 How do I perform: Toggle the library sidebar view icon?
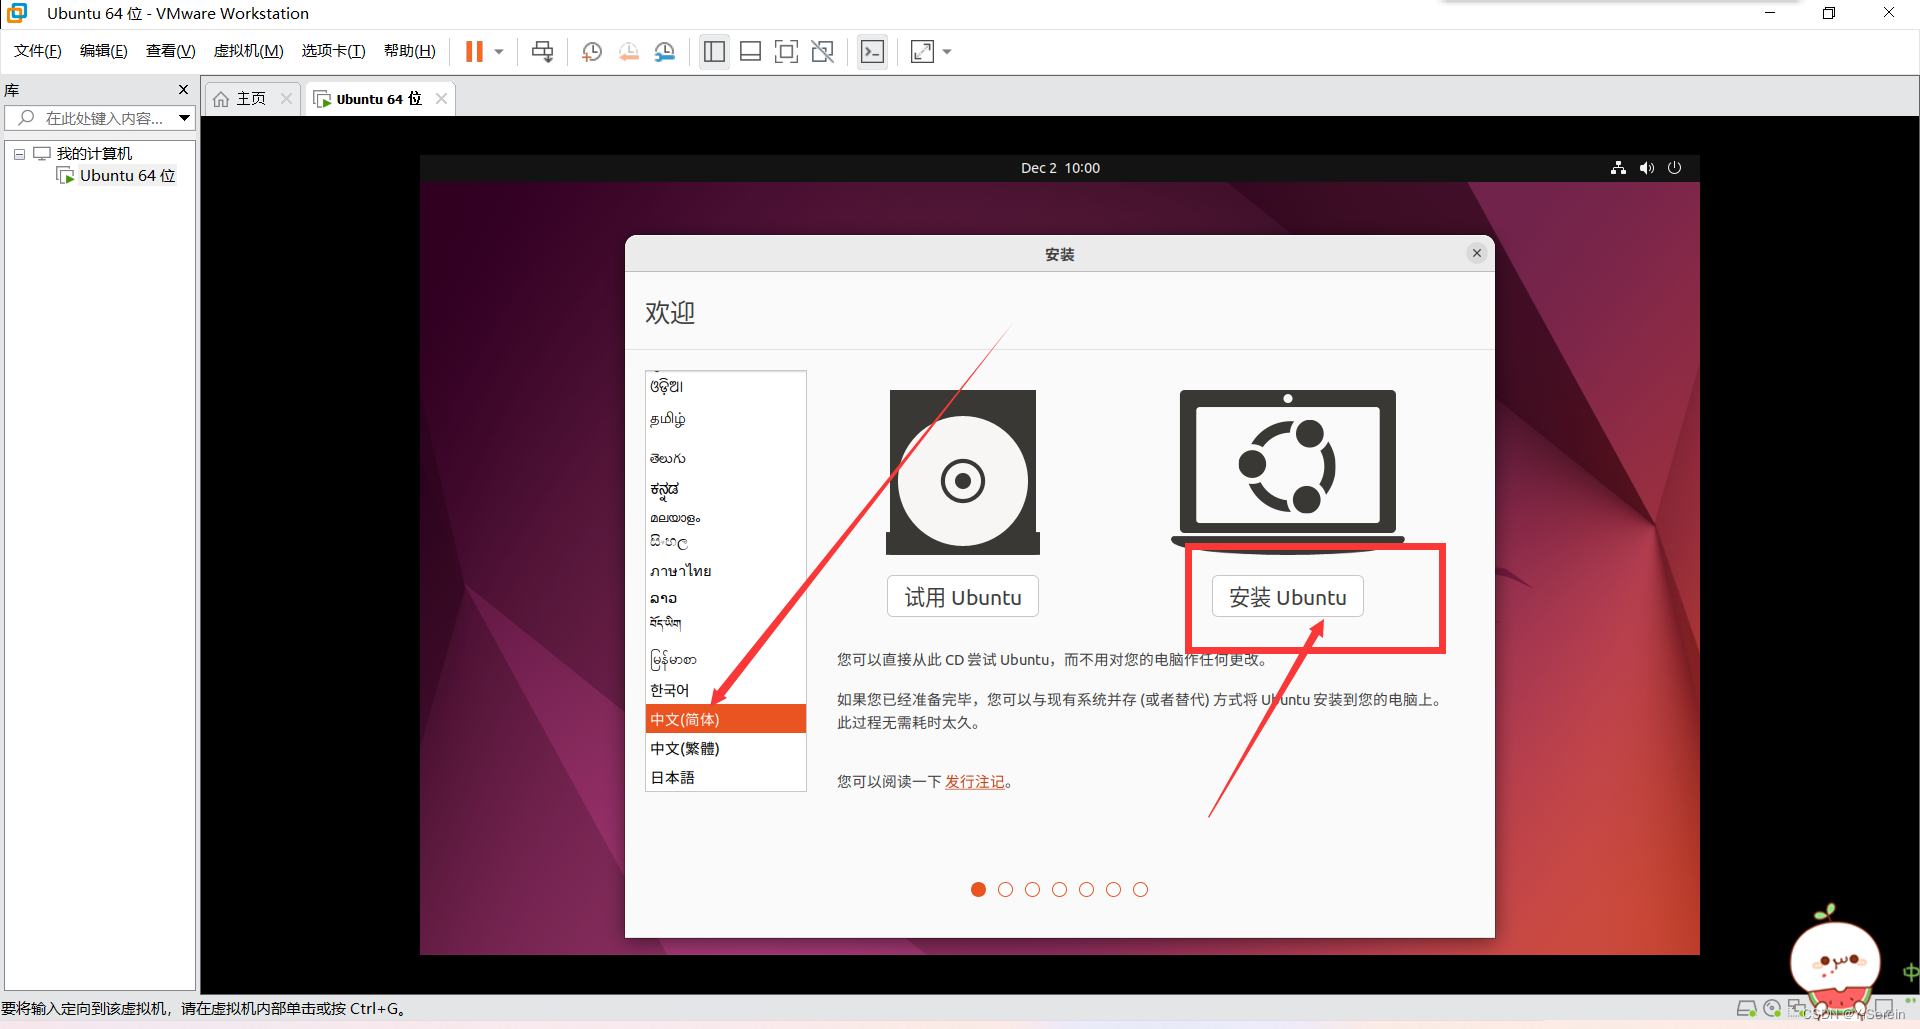click(x=714, y=52)
